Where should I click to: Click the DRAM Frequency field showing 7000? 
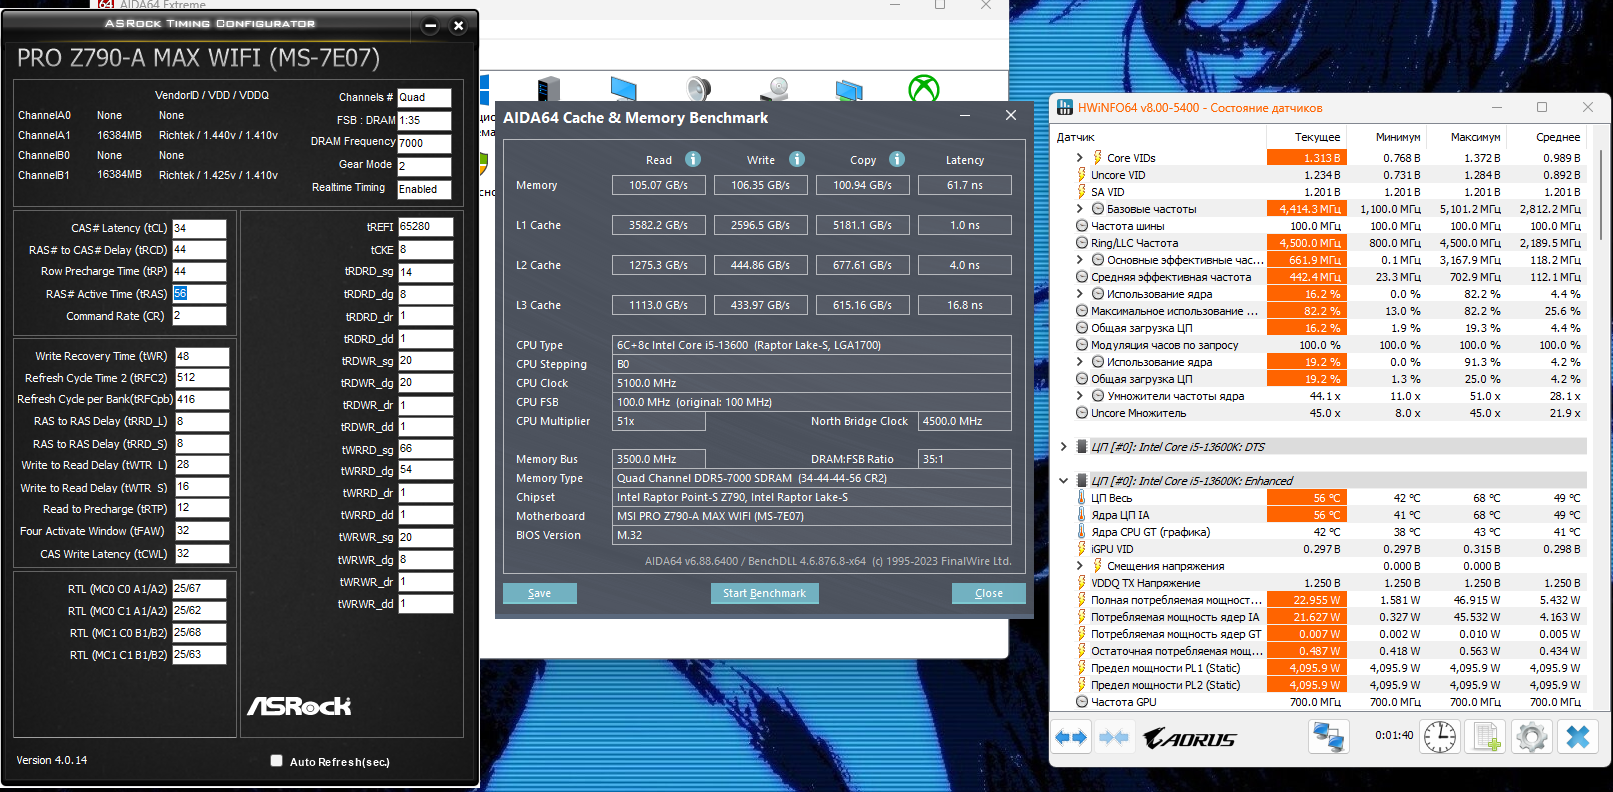tap(424, 143)
